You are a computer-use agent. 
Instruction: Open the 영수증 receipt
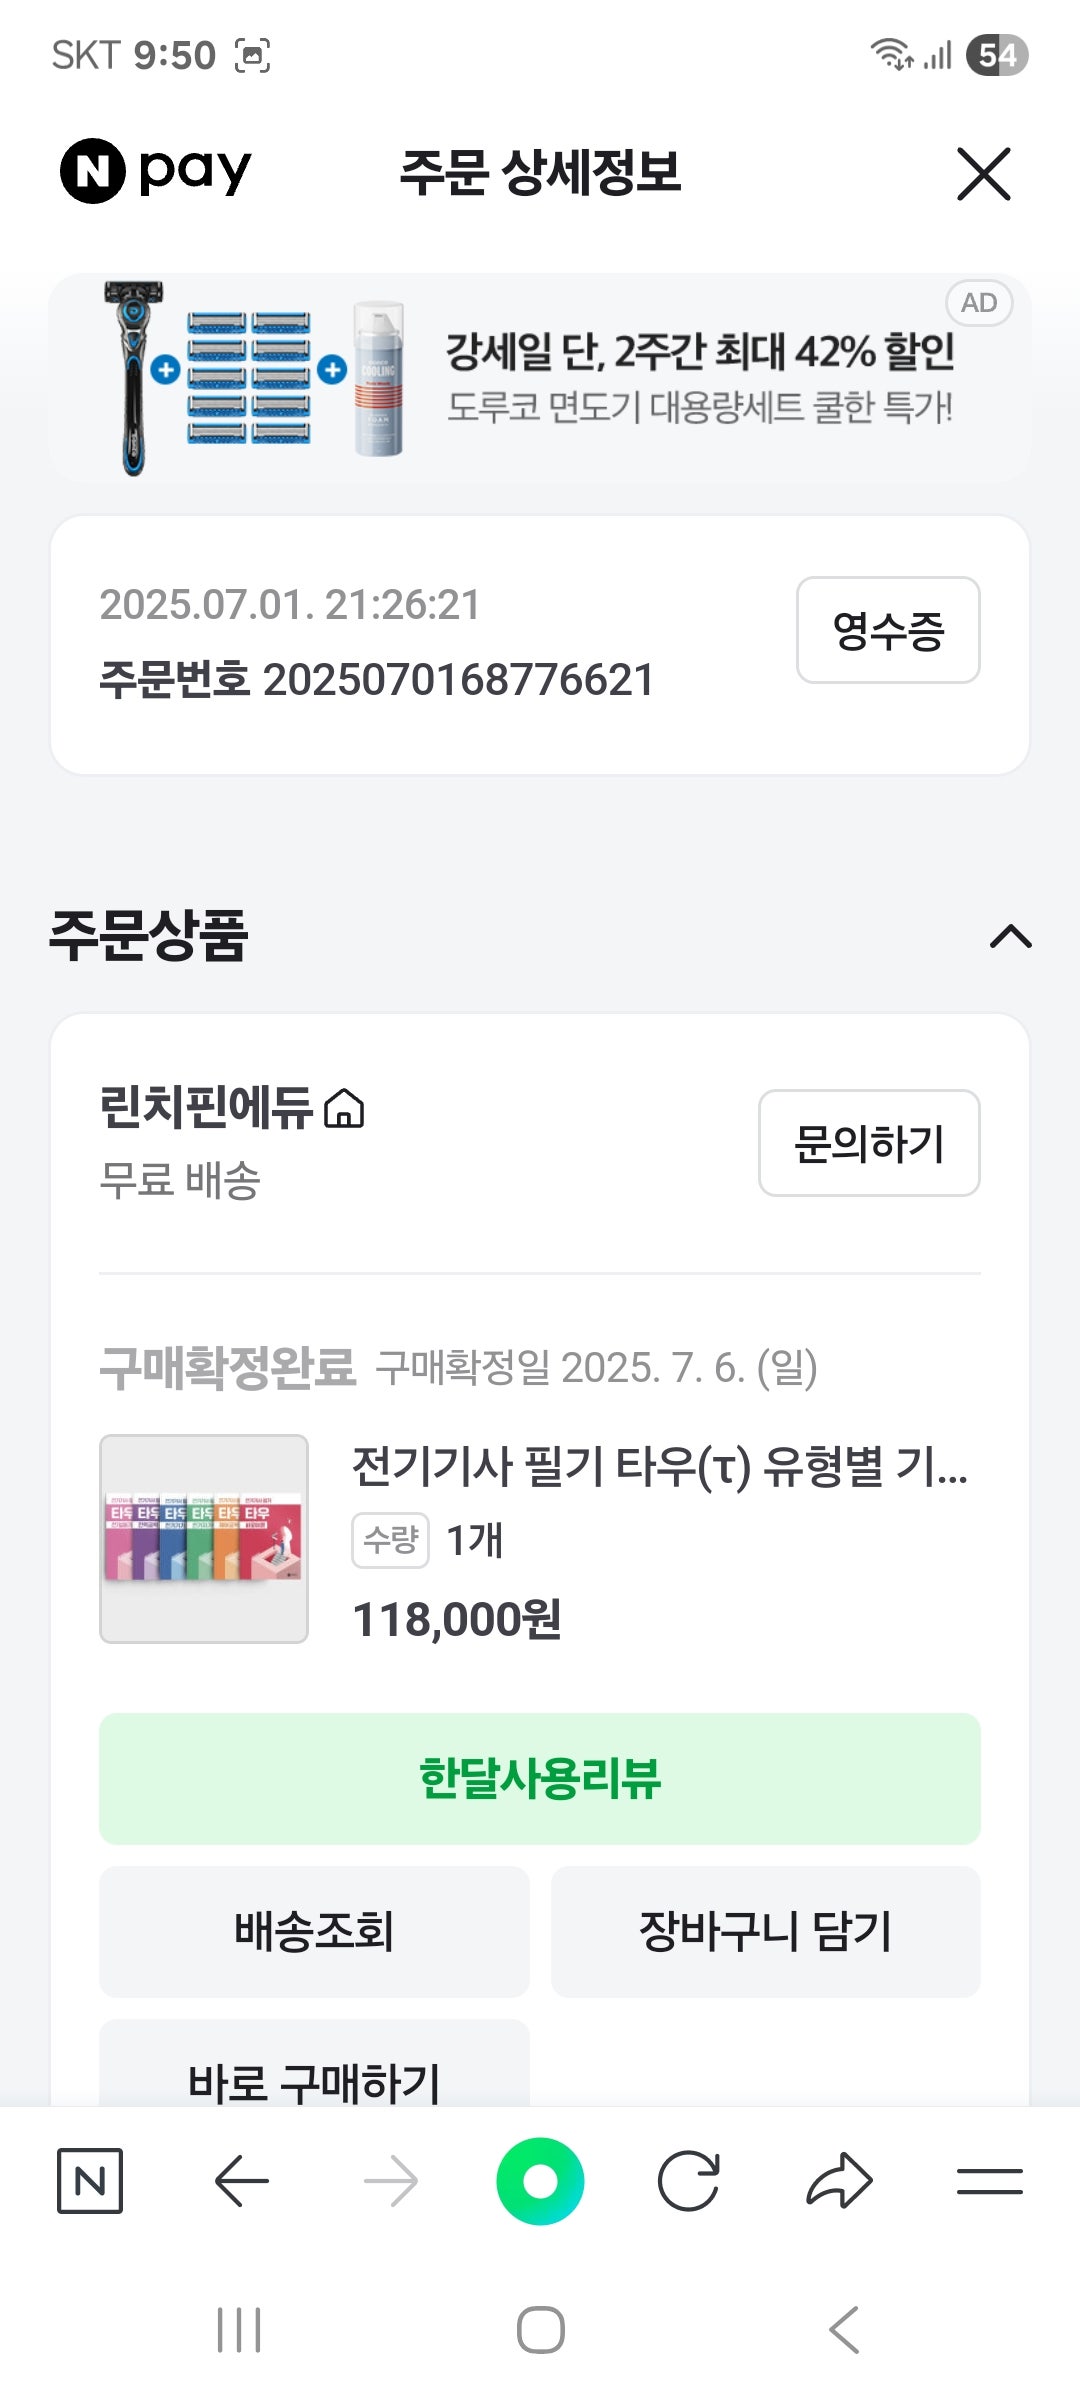pos(888,630)
